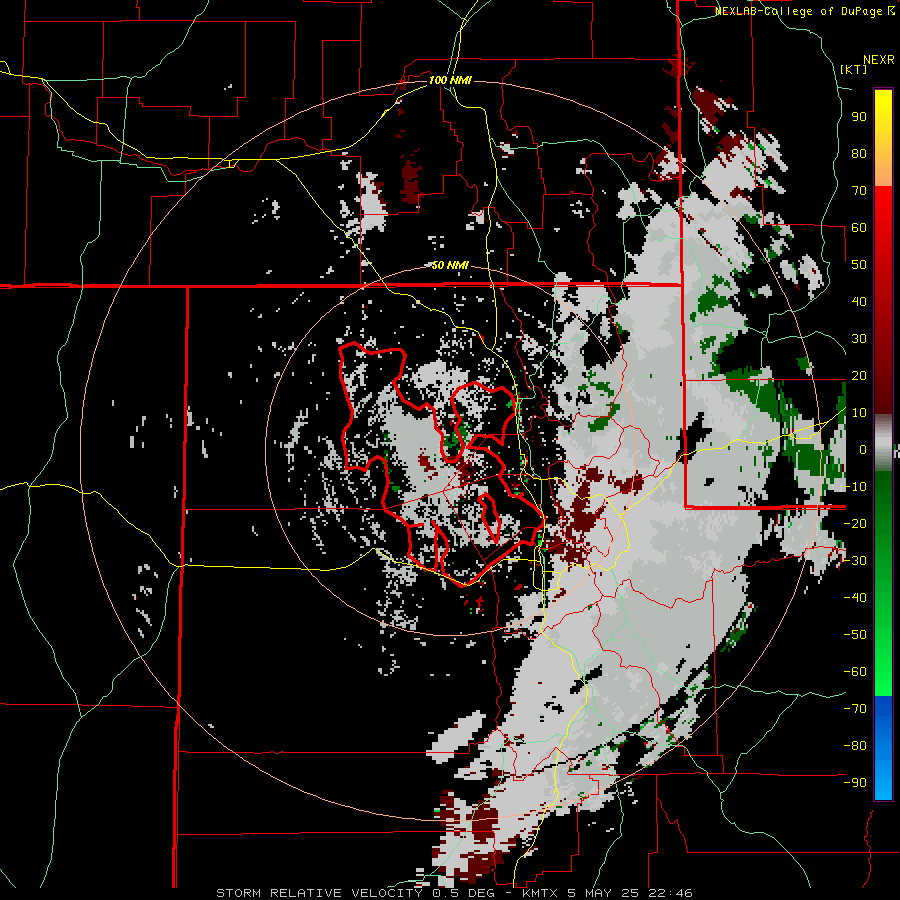Click the -70 knot scale label
The image size is (900, 900).
pyautogui.click(x=855, y=708)
